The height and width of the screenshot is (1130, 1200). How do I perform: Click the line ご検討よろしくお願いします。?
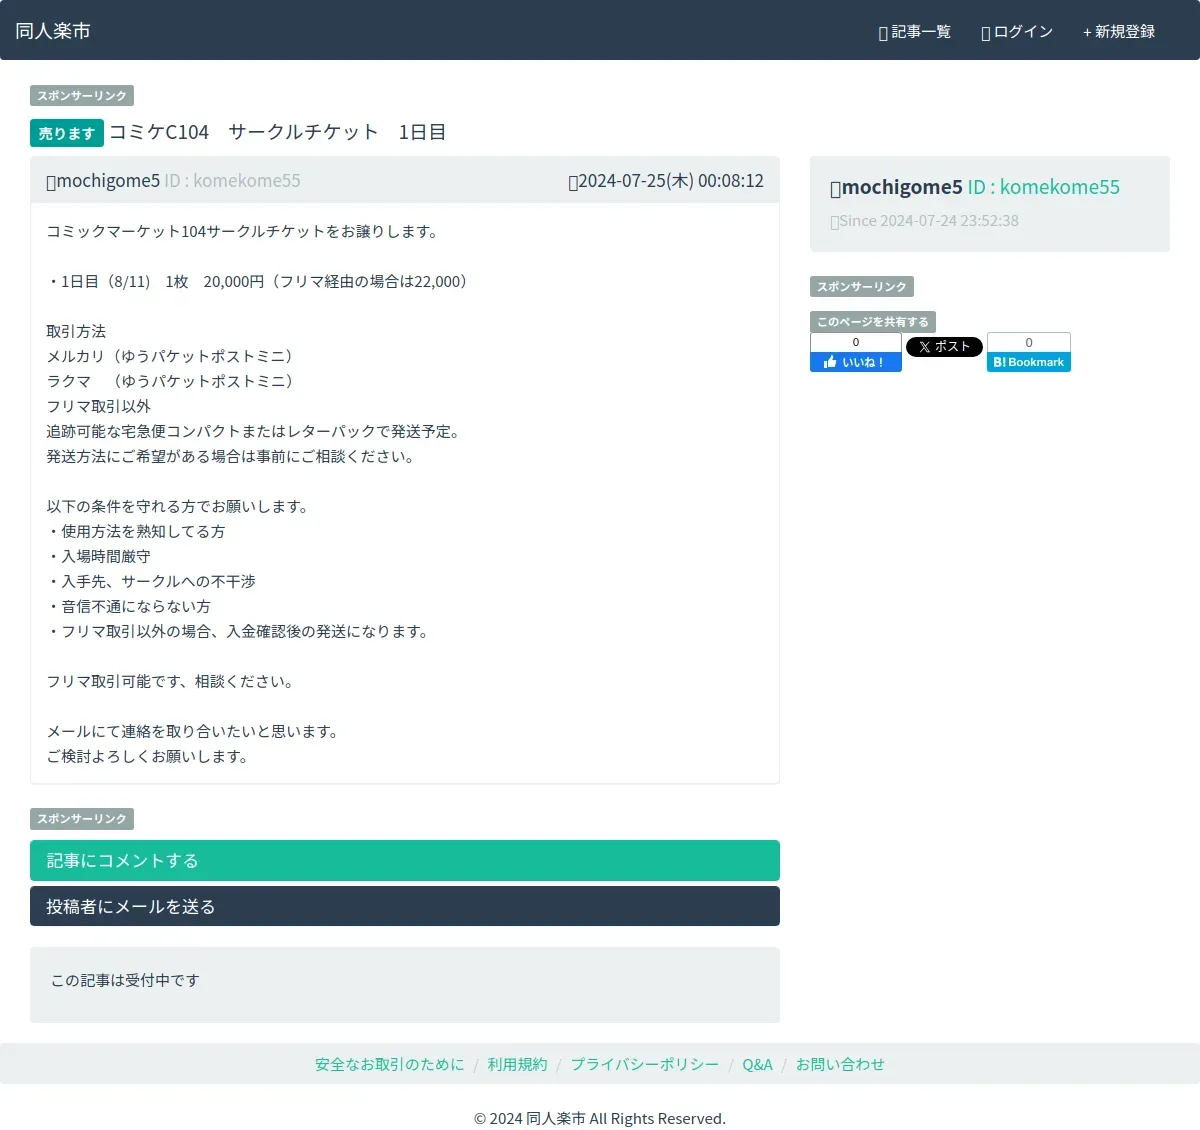(x=150, y=756)
